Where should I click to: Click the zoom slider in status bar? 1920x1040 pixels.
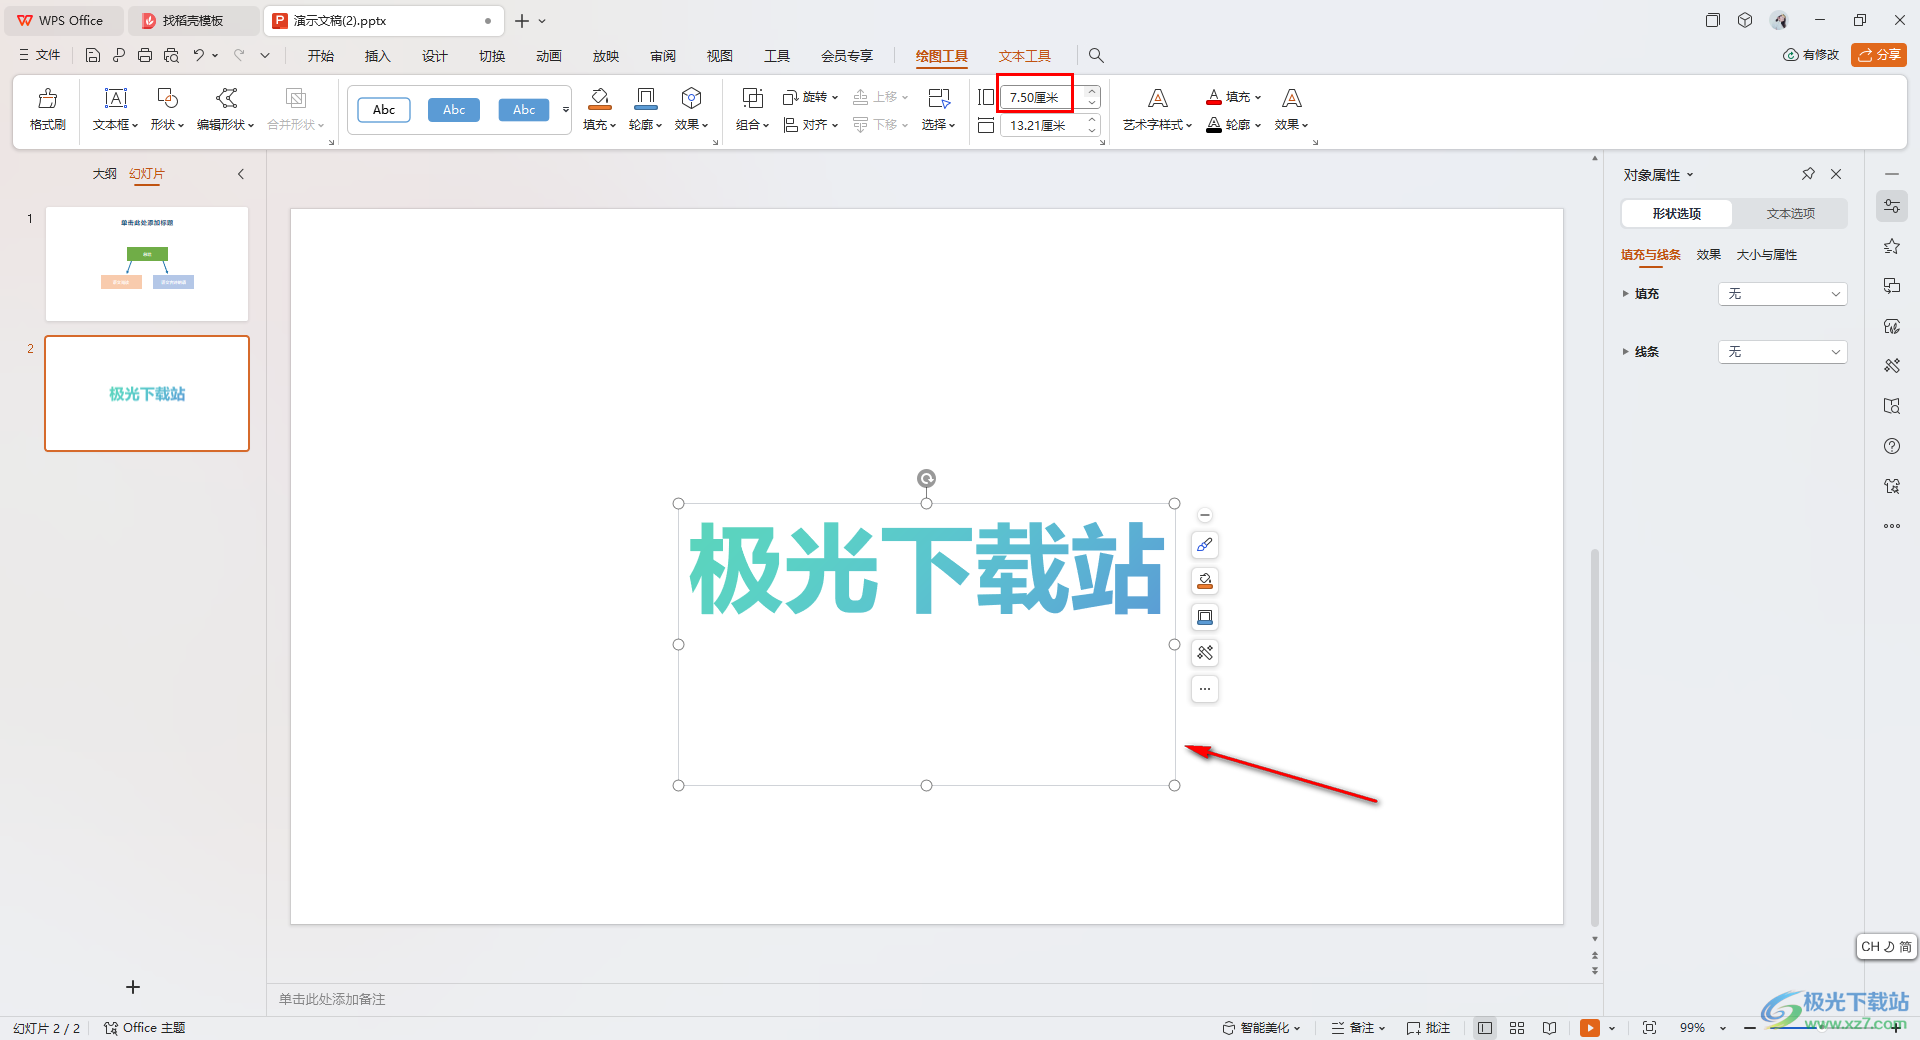1820,1028
